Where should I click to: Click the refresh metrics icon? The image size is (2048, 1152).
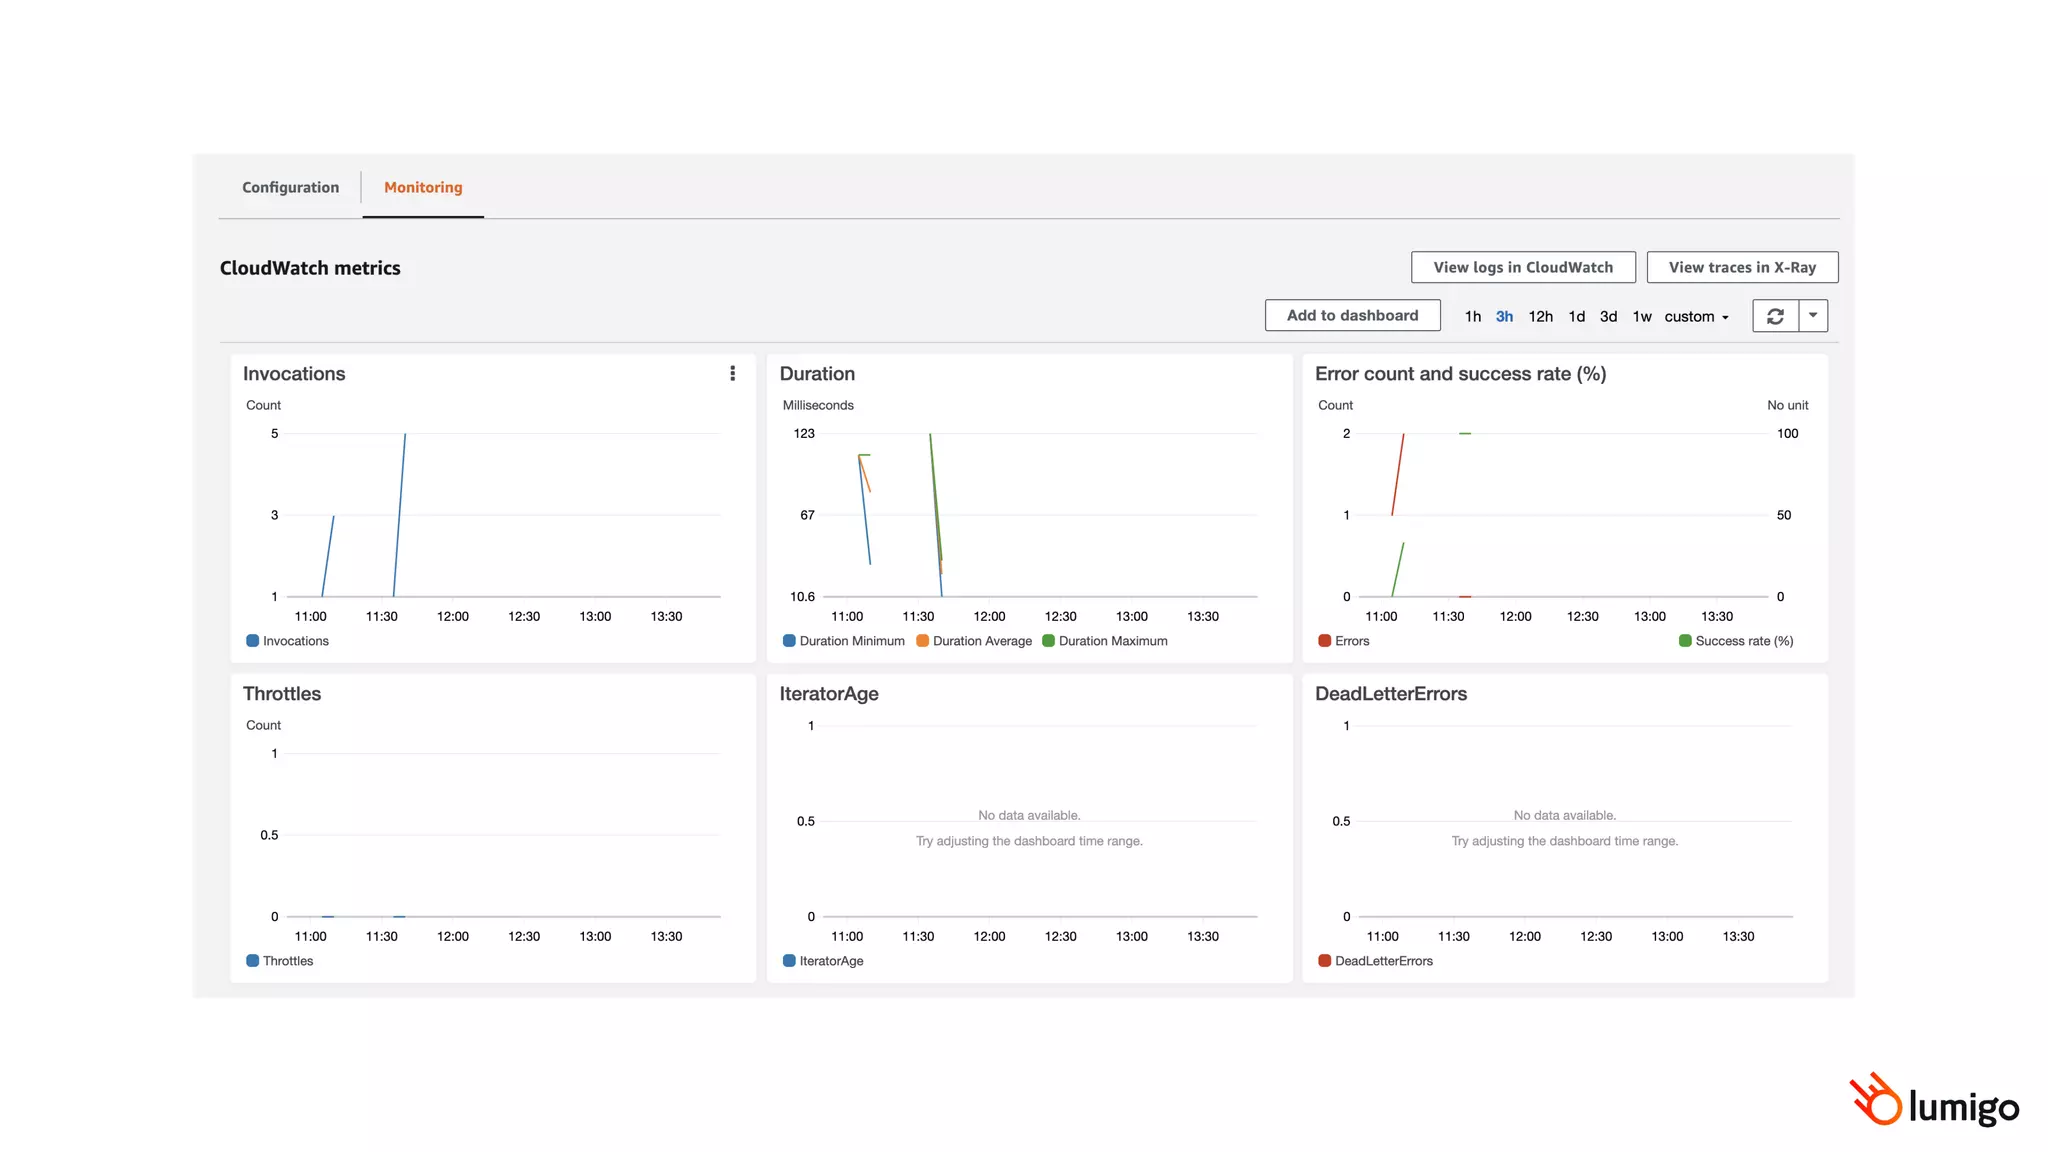pyautogui.click(x=1775, y=316)
